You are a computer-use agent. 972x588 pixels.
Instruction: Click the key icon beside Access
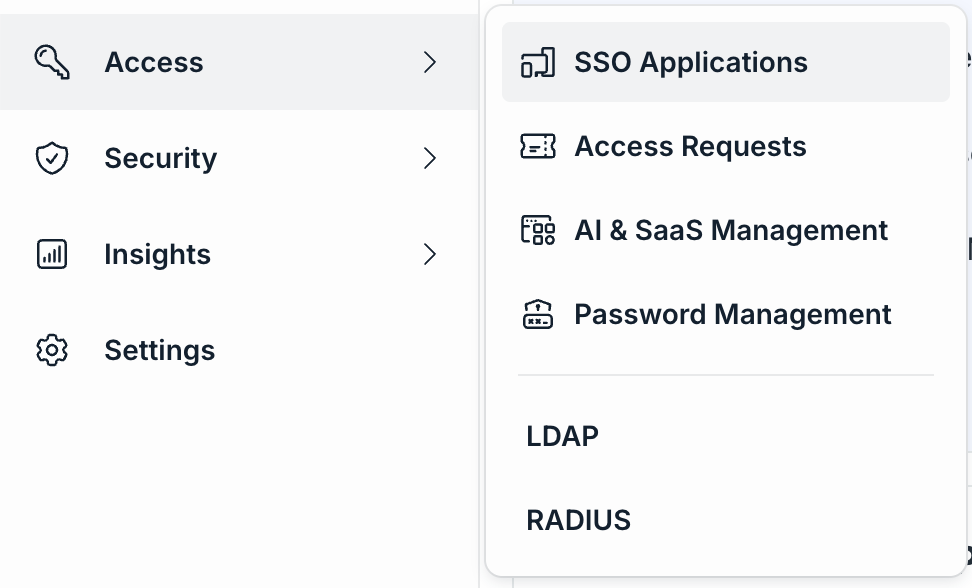point(52,62)
